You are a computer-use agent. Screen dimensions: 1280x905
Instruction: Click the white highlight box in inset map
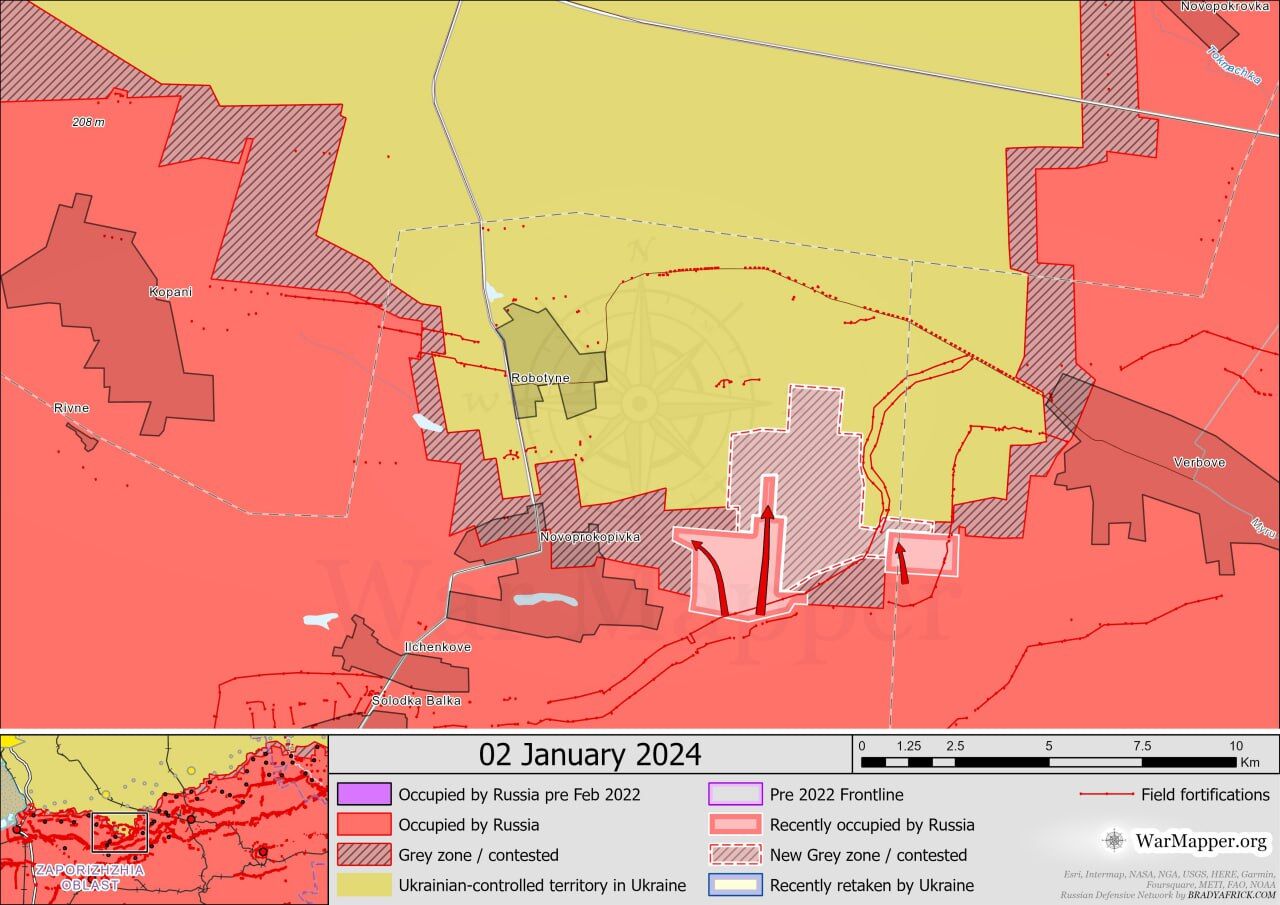(x=119, y=832)
